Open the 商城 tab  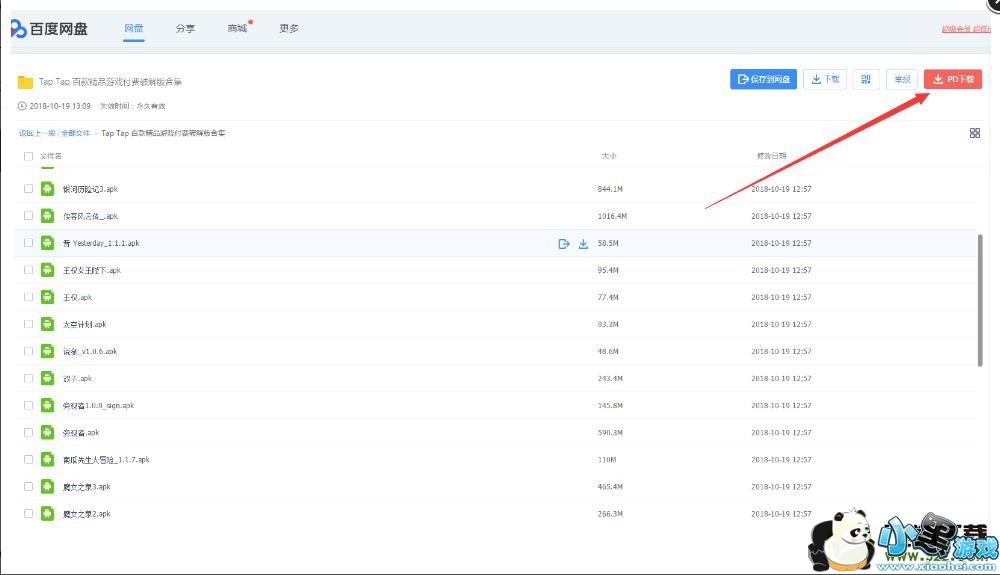(x=237, y=29)
